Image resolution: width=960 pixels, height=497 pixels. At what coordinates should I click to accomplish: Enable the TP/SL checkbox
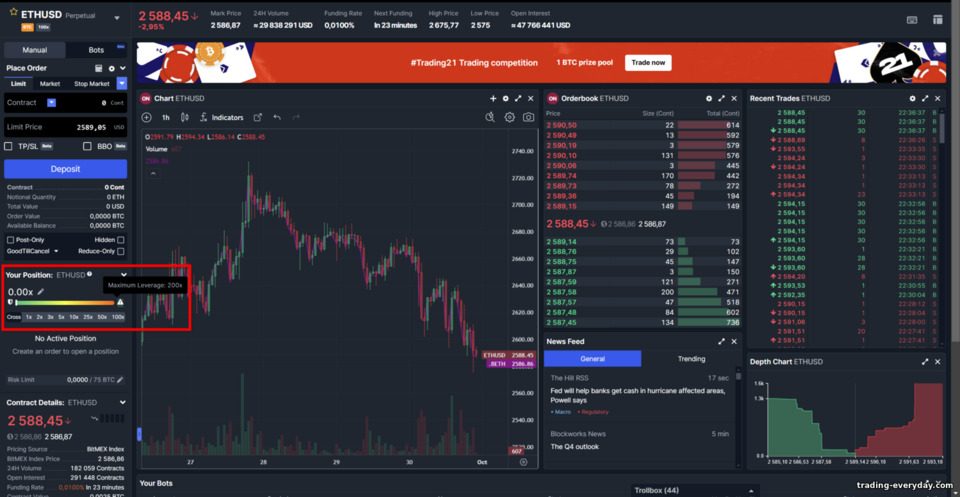[x=9, y=146]
